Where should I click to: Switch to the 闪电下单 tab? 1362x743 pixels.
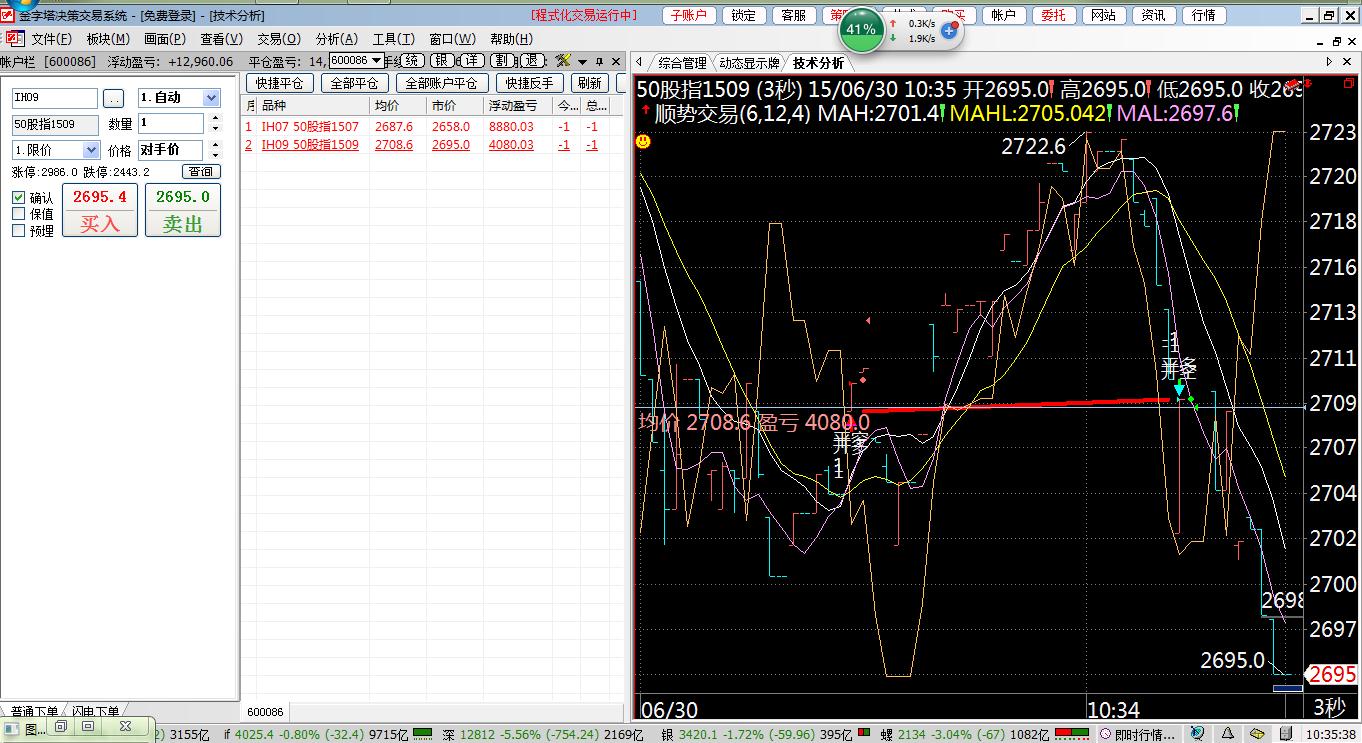pyautogui.click(x=94, y=712)
